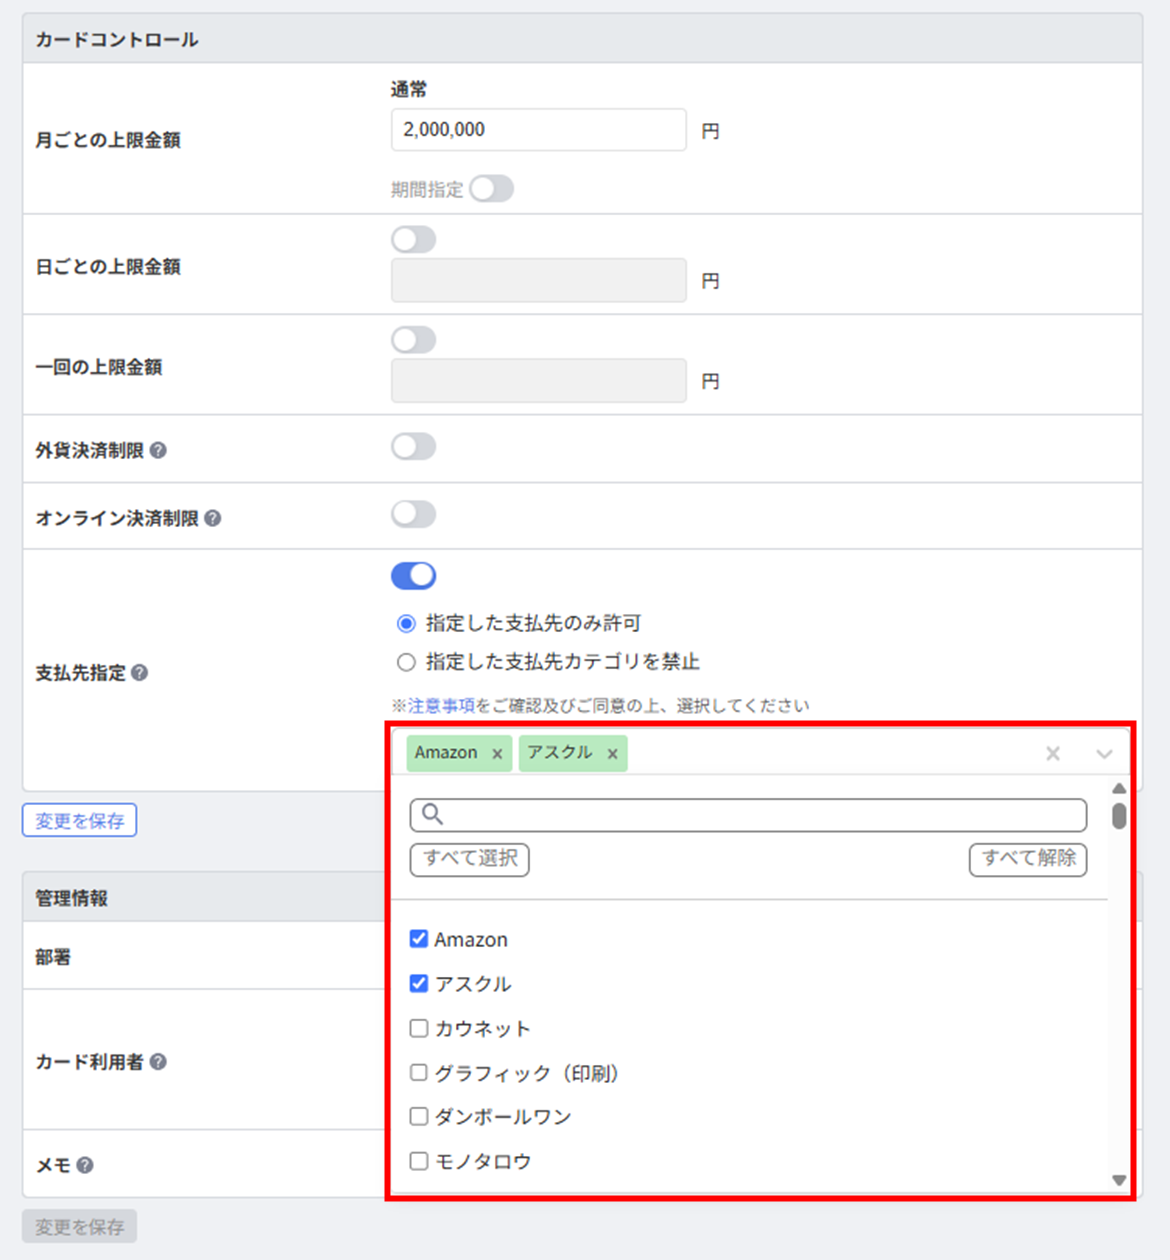Enable the 日ごとの上限金額 switch
This screenshot has height=1260, width=1170.
(x=414, y=239)
